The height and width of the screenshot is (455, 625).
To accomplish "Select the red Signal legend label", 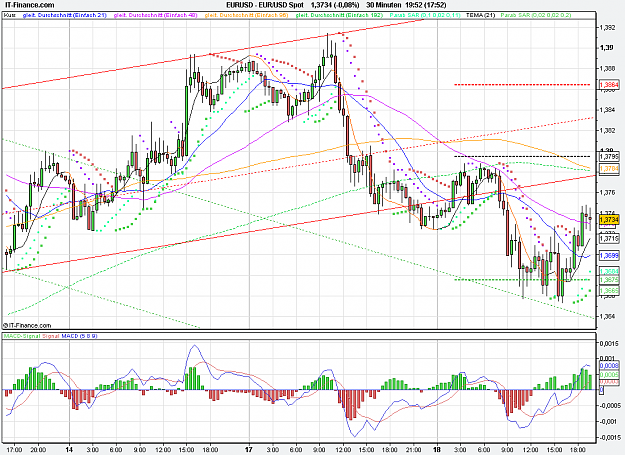I will tap(51, 336).
